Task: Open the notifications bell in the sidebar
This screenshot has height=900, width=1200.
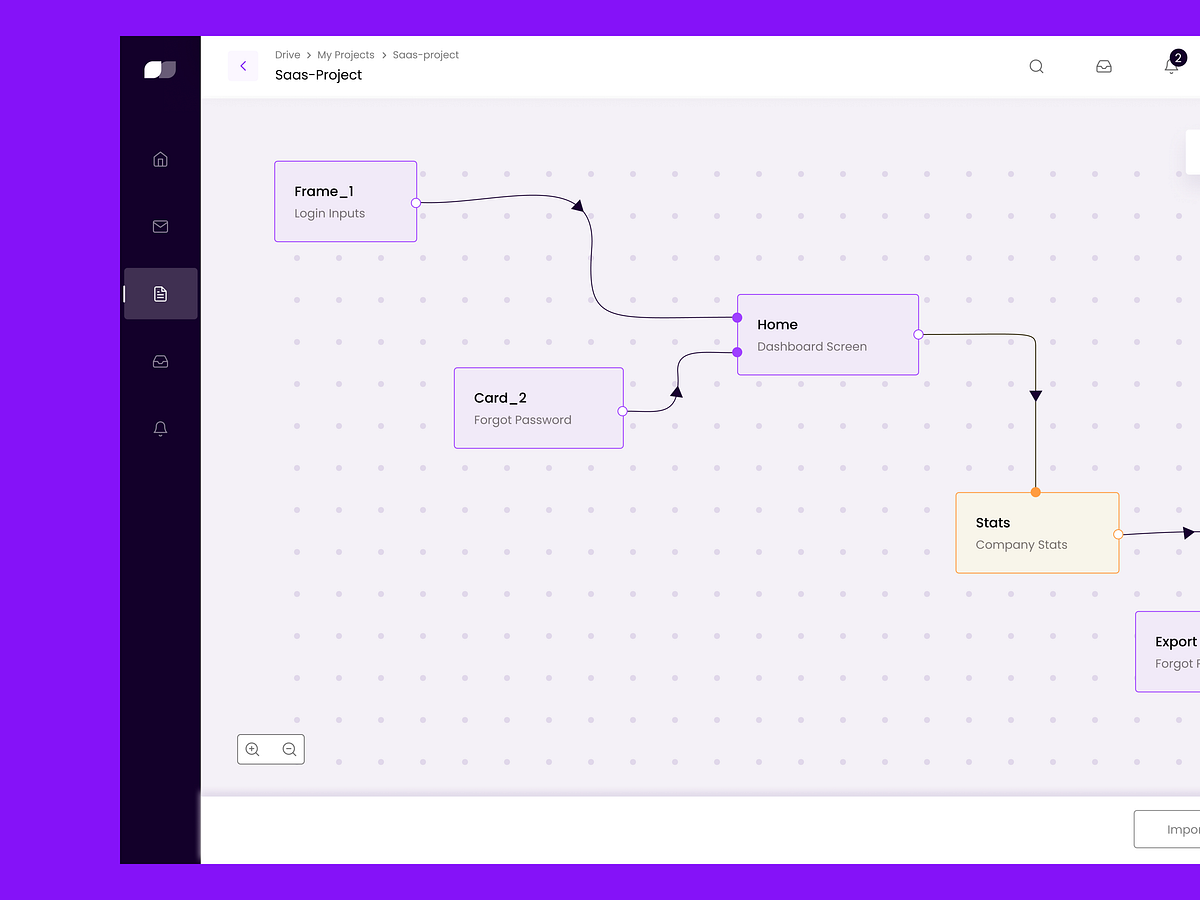Action: click(160, 428)
